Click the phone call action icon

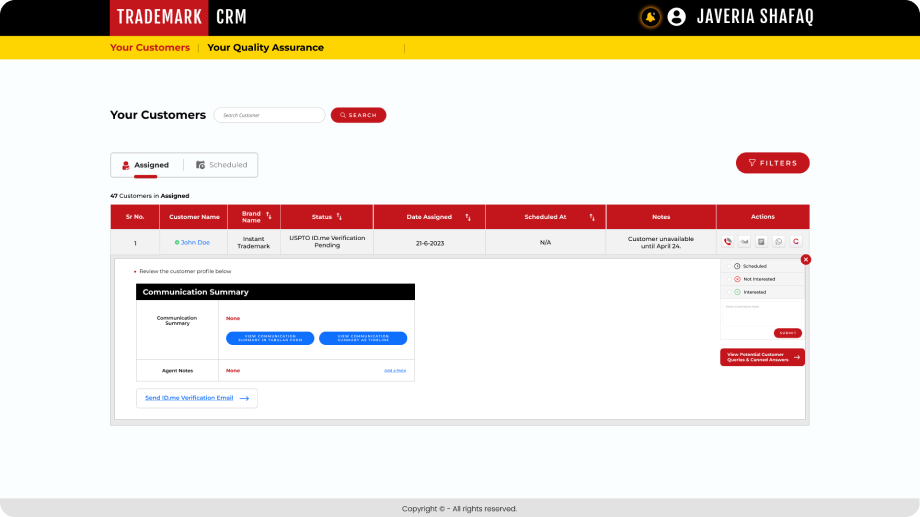pyautogui.click(x=727, y=242)
